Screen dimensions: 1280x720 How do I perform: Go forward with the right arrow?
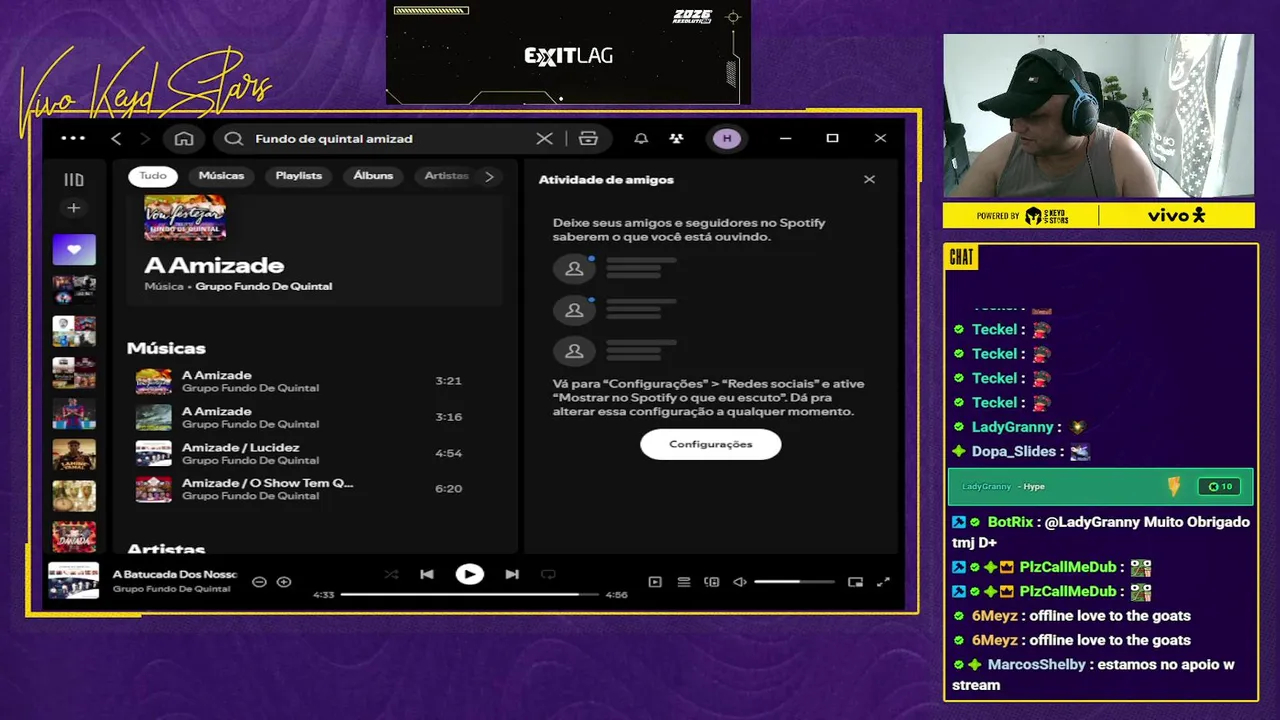pyautogui.click(x=145, y=139)
